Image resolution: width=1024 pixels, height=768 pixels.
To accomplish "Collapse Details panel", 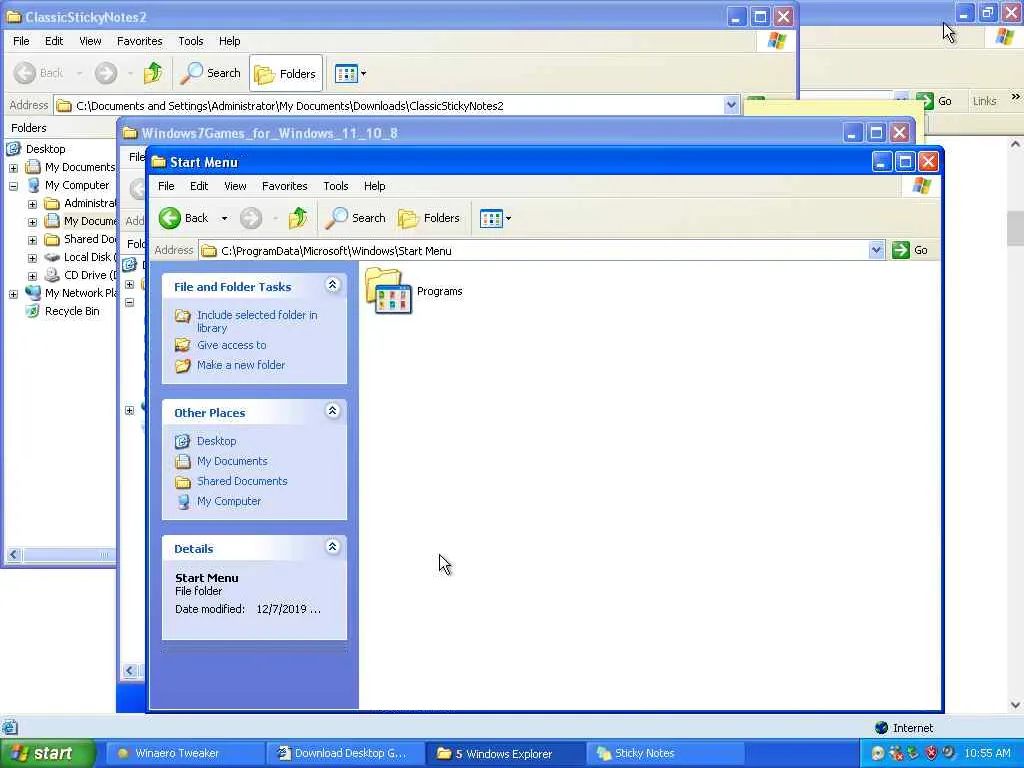I will pos(332,547).
